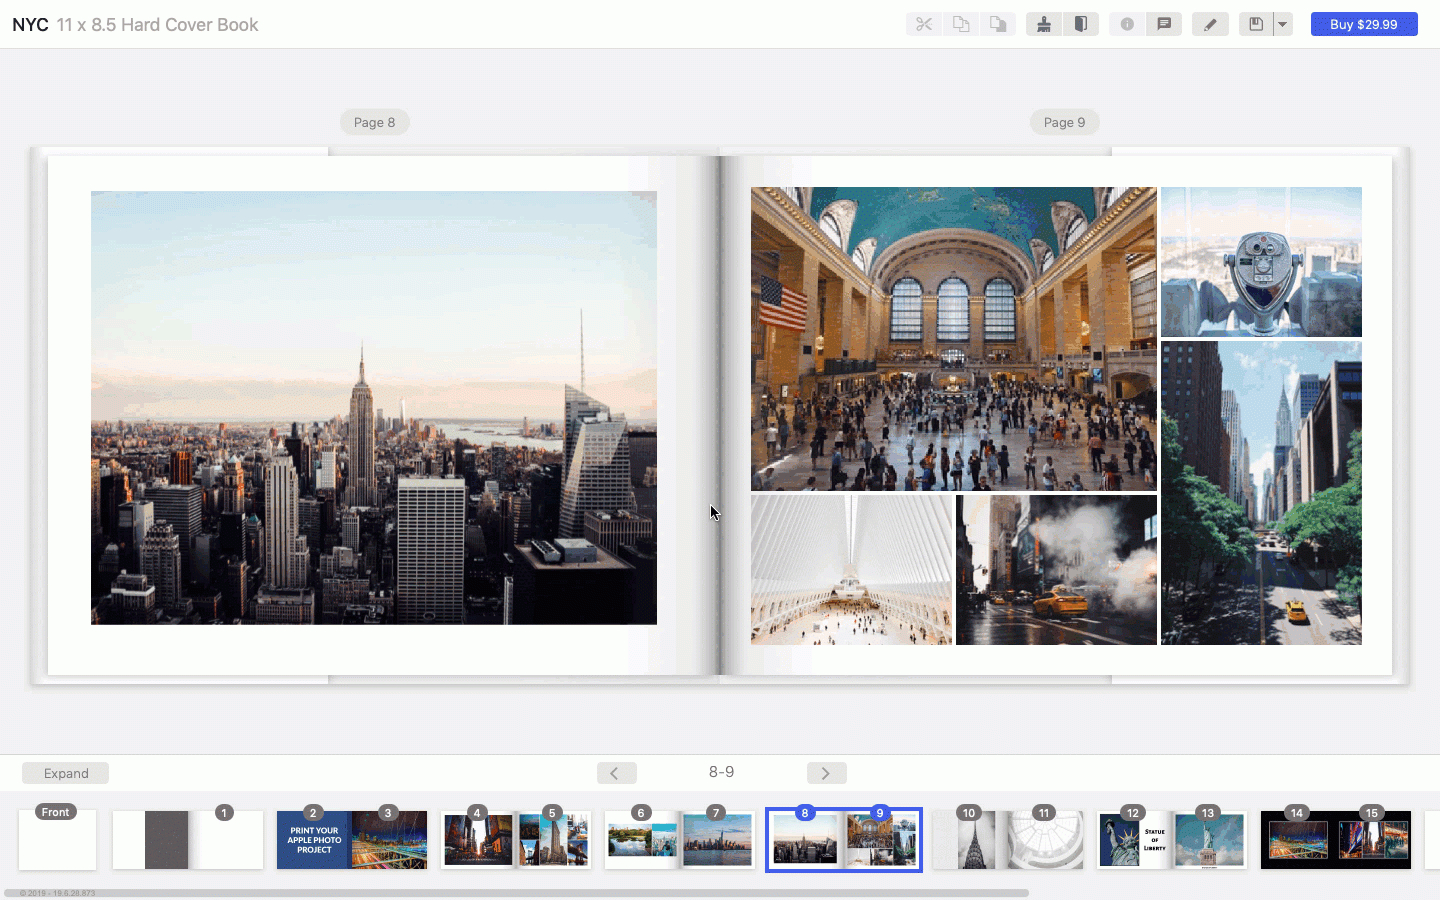Select the Page 8 label
This screenshot has height=900, width=1440.
point(375,122)
